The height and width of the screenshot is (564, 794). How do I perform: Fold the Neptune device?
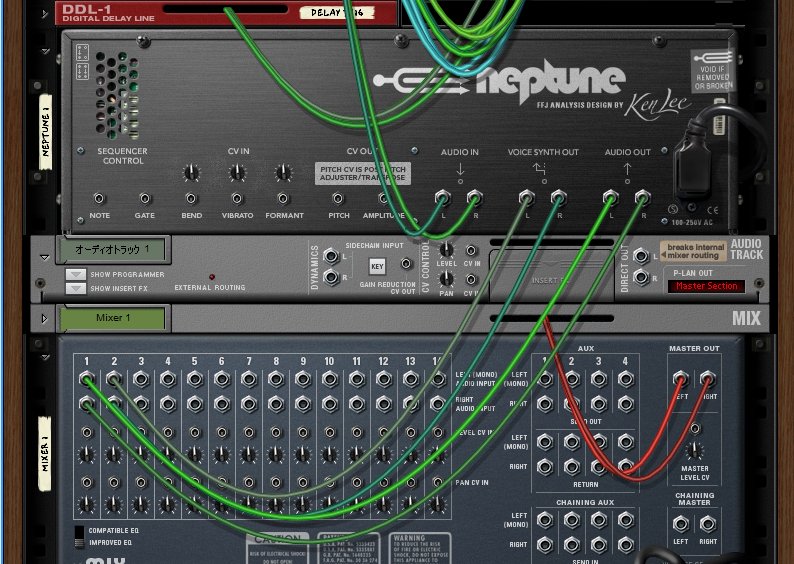45,51
